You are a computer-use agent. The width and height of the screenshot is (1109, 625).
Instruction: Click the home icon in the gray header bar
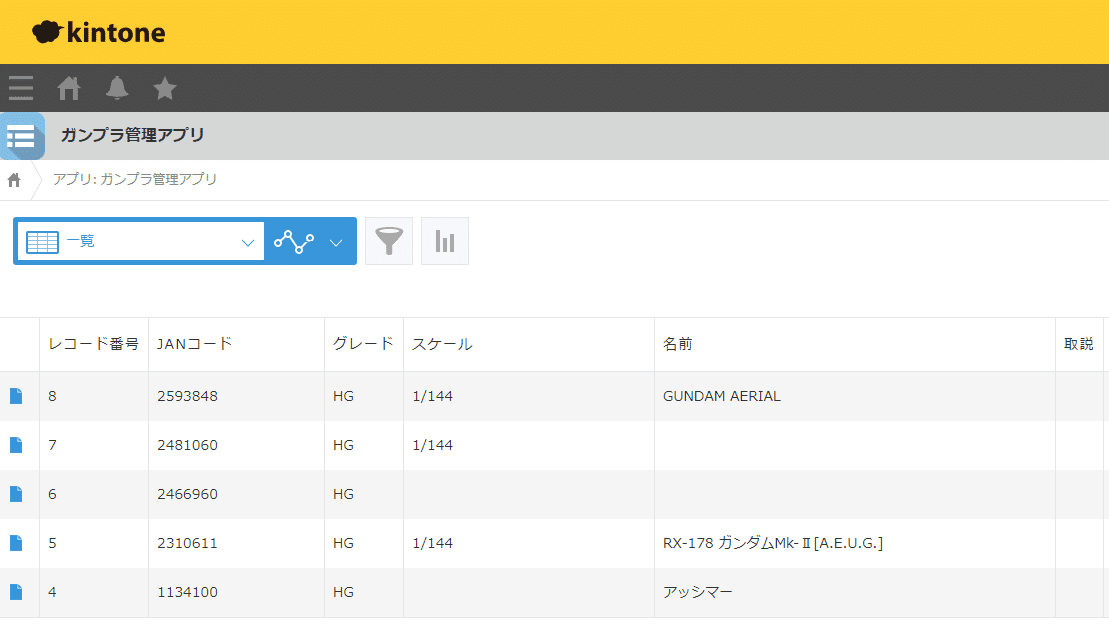[x=68, y=88]
